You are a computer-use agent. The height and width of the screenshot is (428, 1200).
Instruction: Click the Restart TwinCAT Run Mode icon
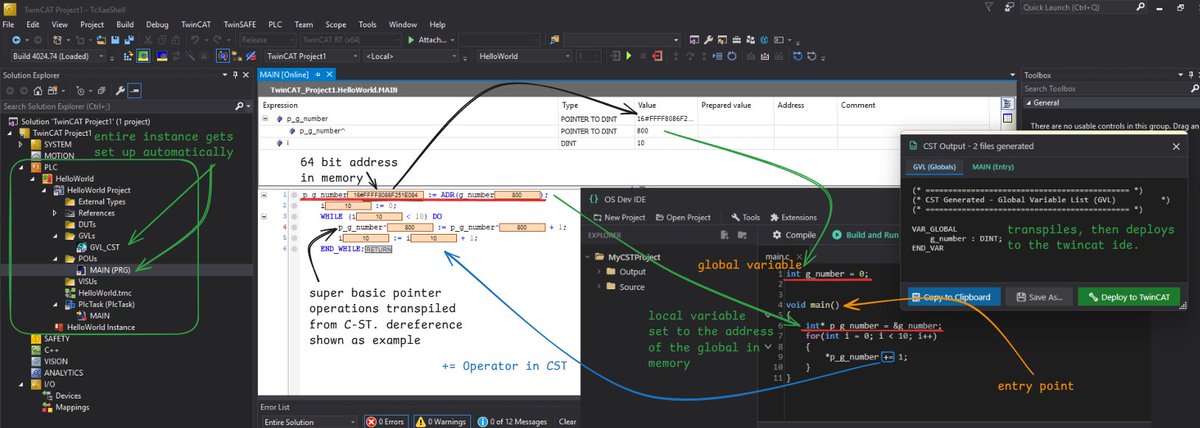tap(143, 56)
